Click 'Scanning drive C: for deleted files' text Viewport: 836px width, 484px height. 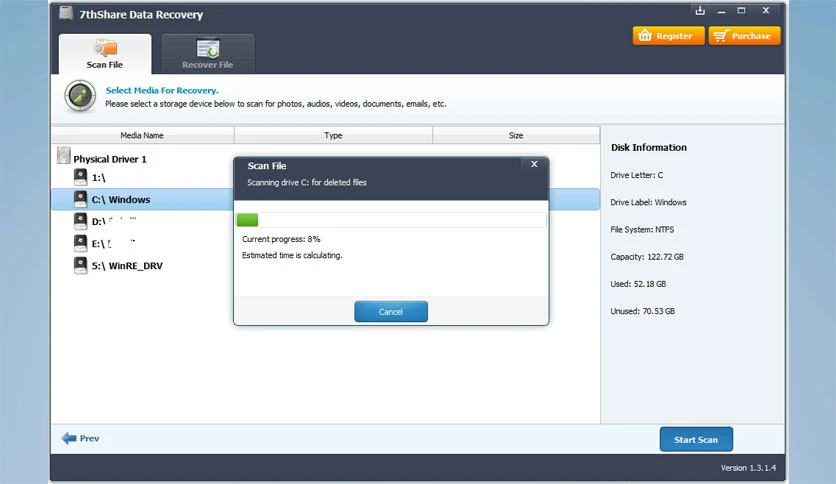(x=307, y=182)
